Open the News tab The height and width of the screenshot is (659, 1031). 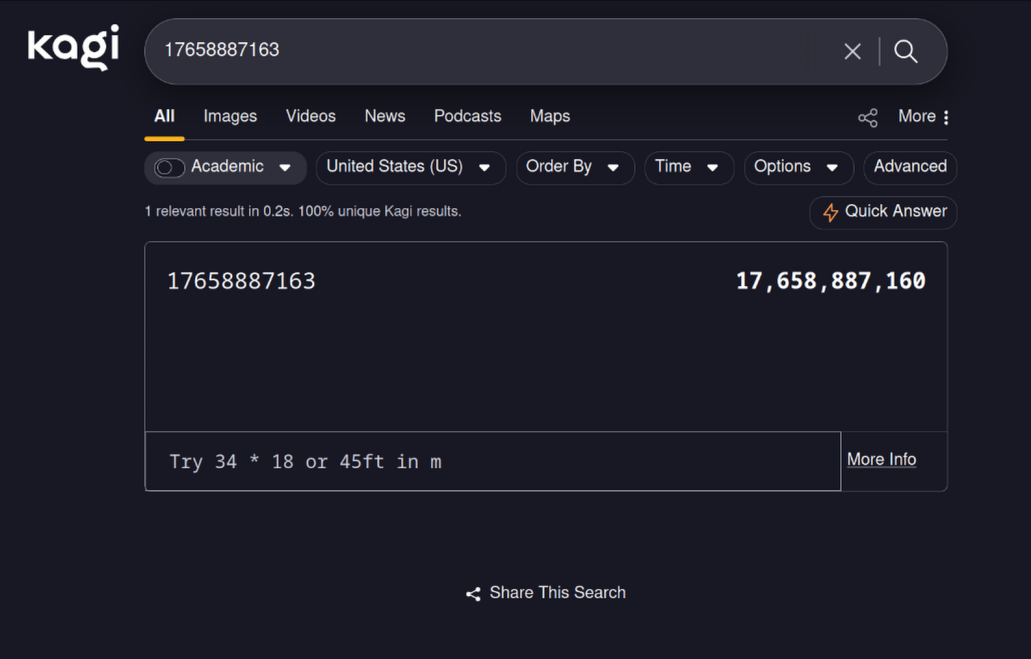click(384, 116)
